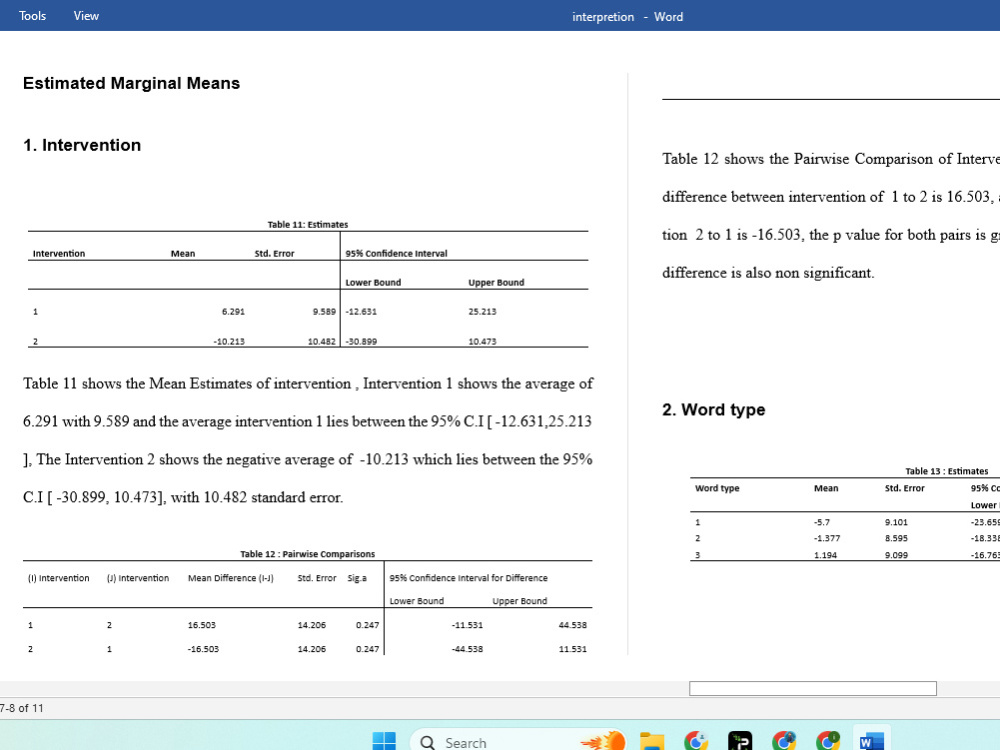Click the horizontal scrollbar at page bottom
Viewport: 1000px width, 750px height.
coord(812,688)
